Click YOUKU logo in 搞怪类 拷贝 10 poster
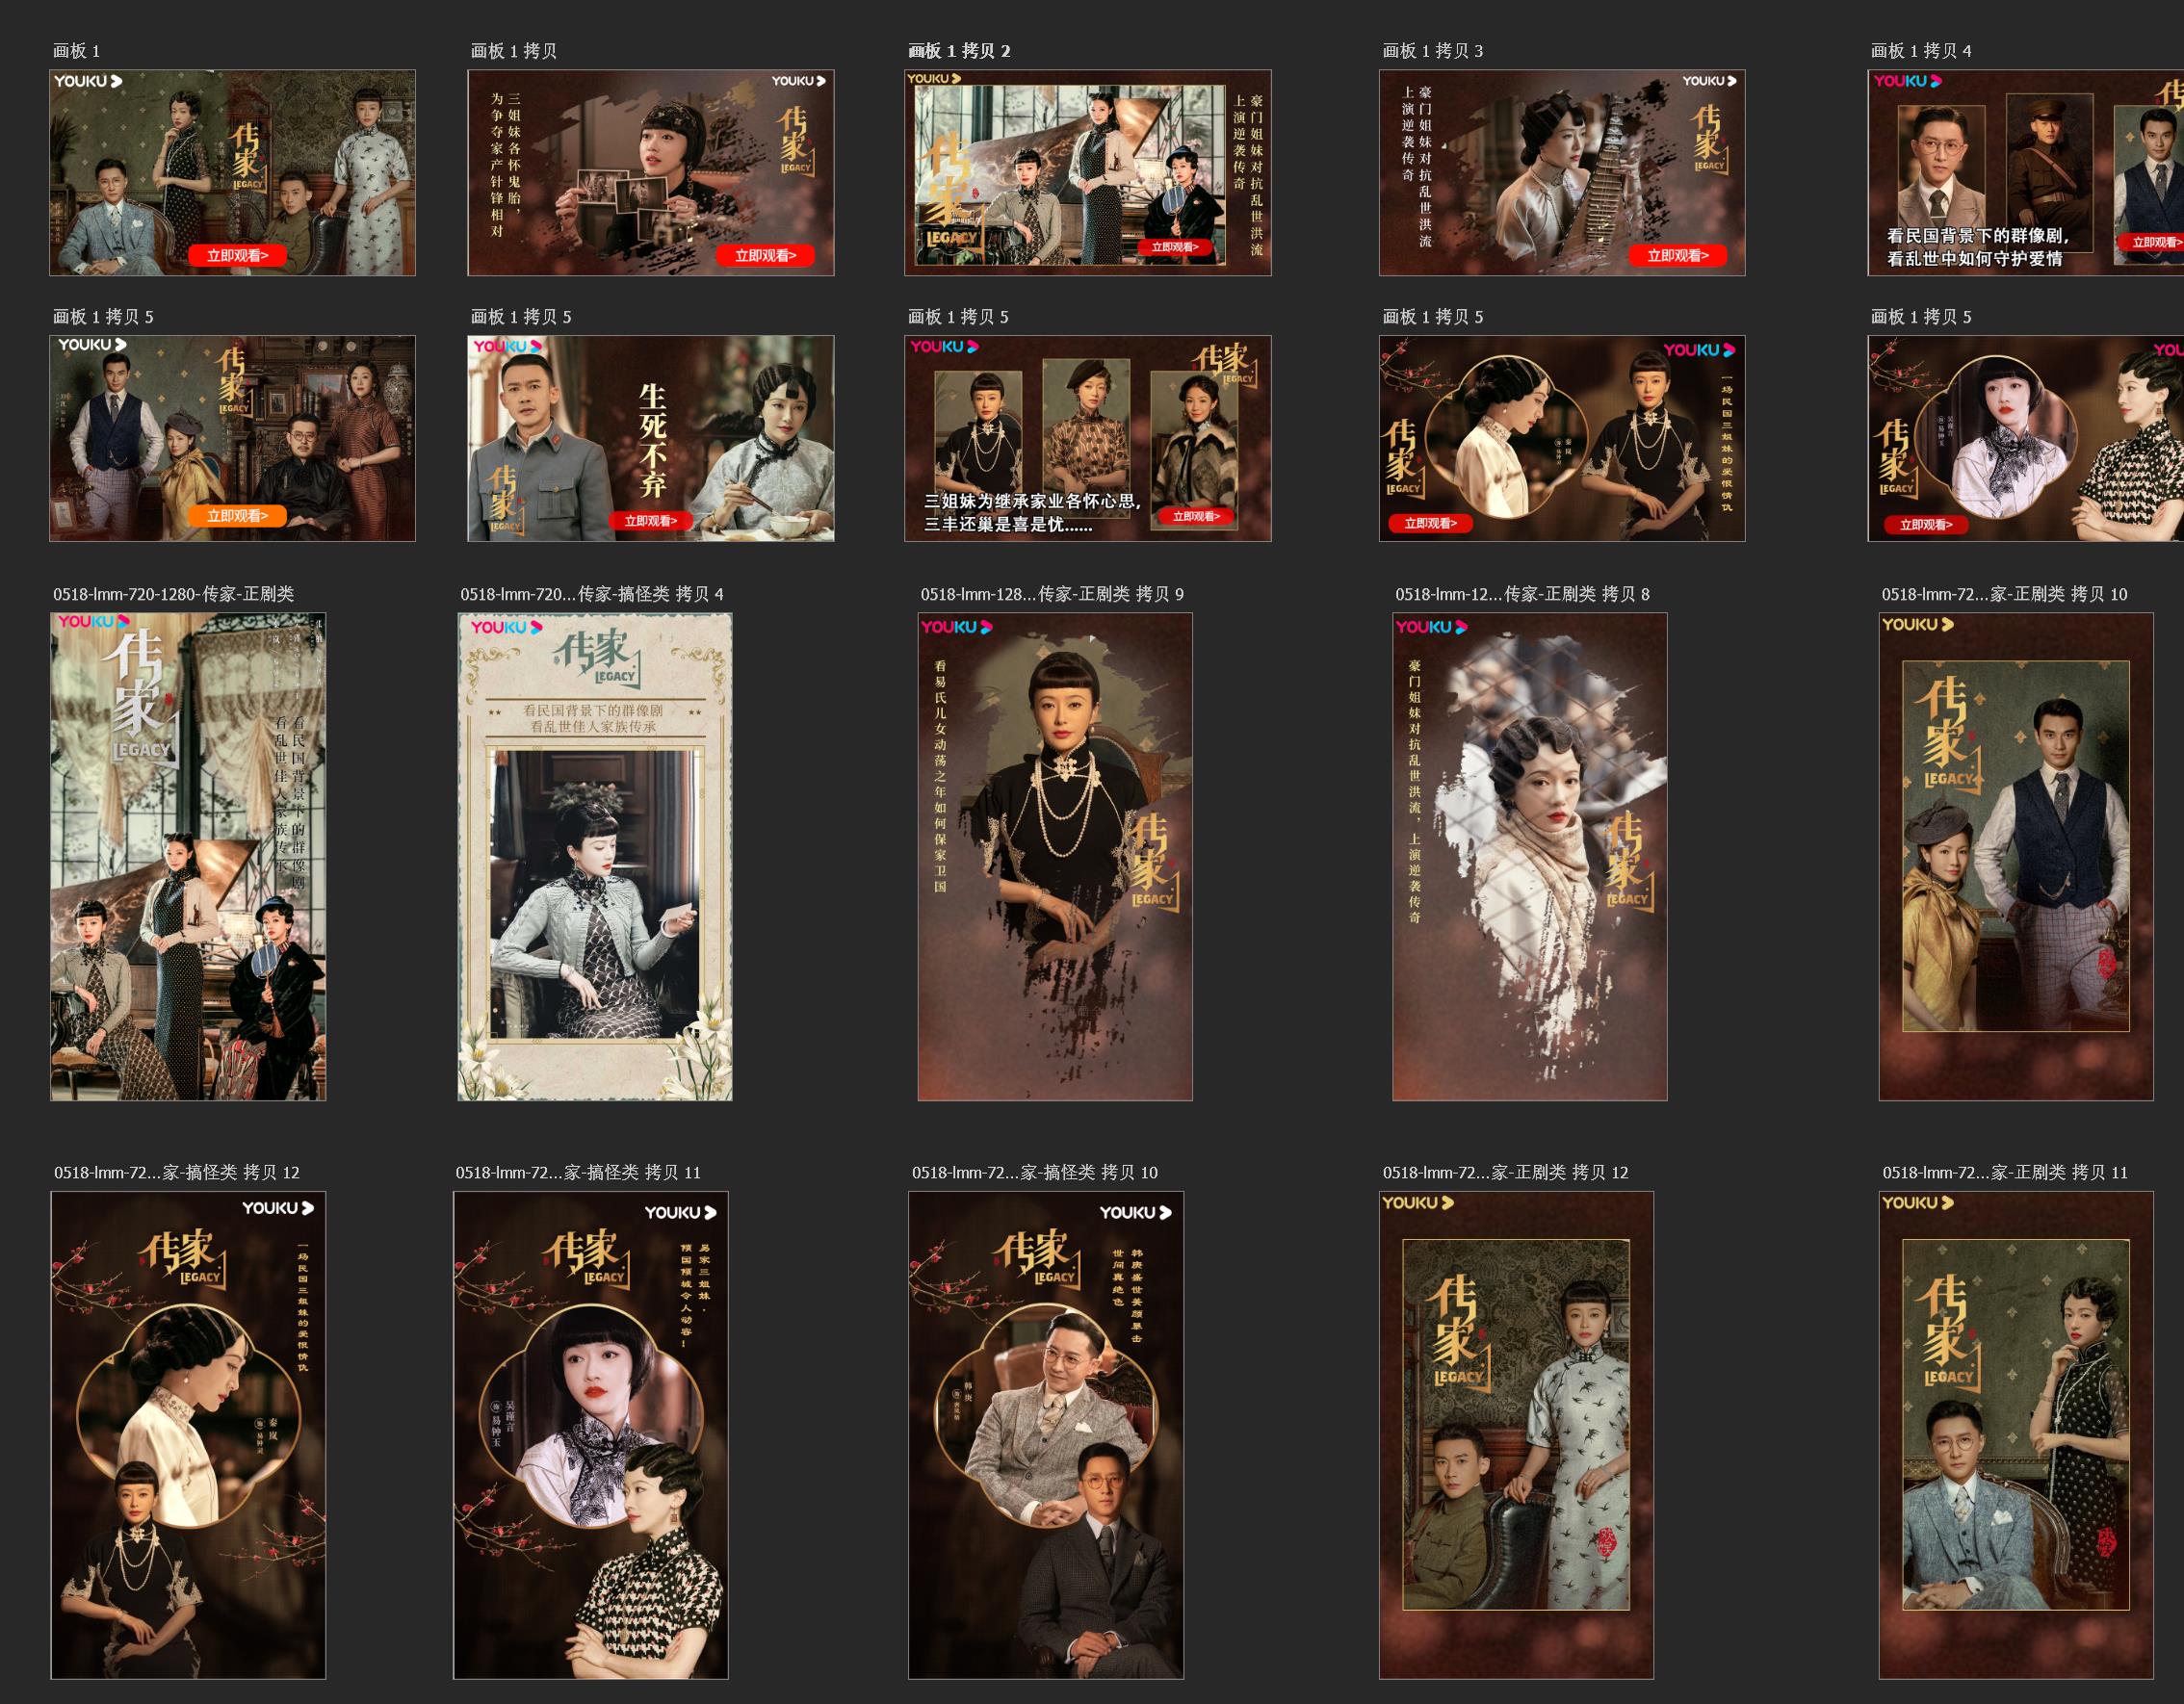 [x=1135, y=1212]
